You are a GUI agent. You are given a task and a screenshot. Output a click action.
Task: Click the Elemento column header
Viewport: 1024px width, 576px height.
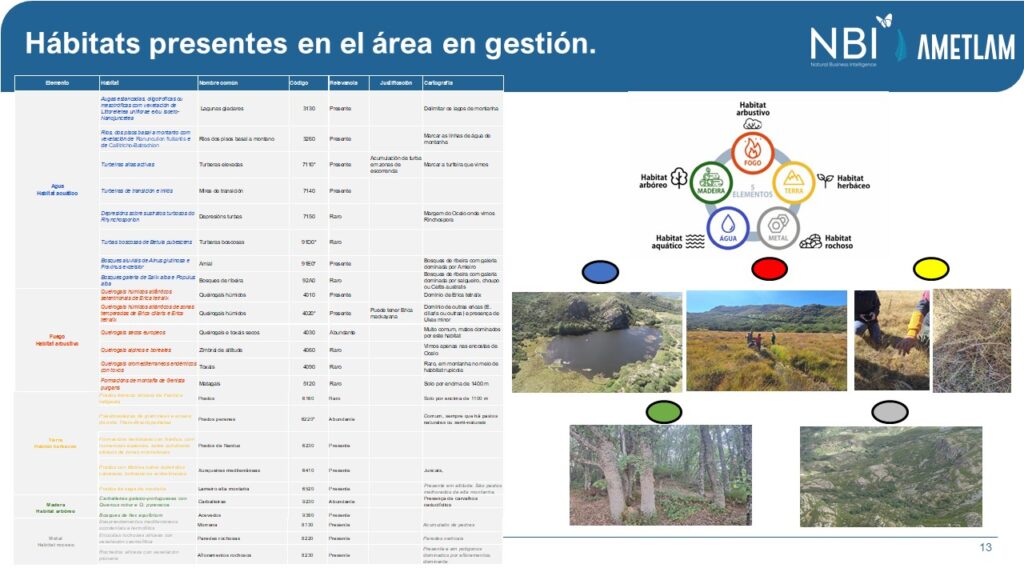point(57,83)
